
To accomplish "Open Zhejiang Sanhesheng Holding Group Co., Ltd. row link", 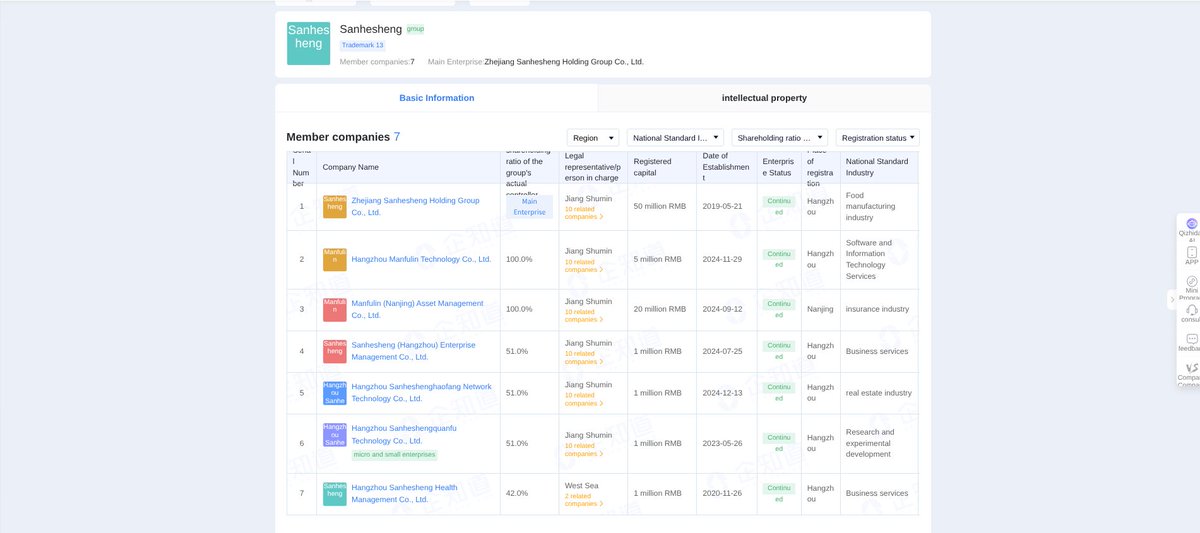I will [415, 207].
